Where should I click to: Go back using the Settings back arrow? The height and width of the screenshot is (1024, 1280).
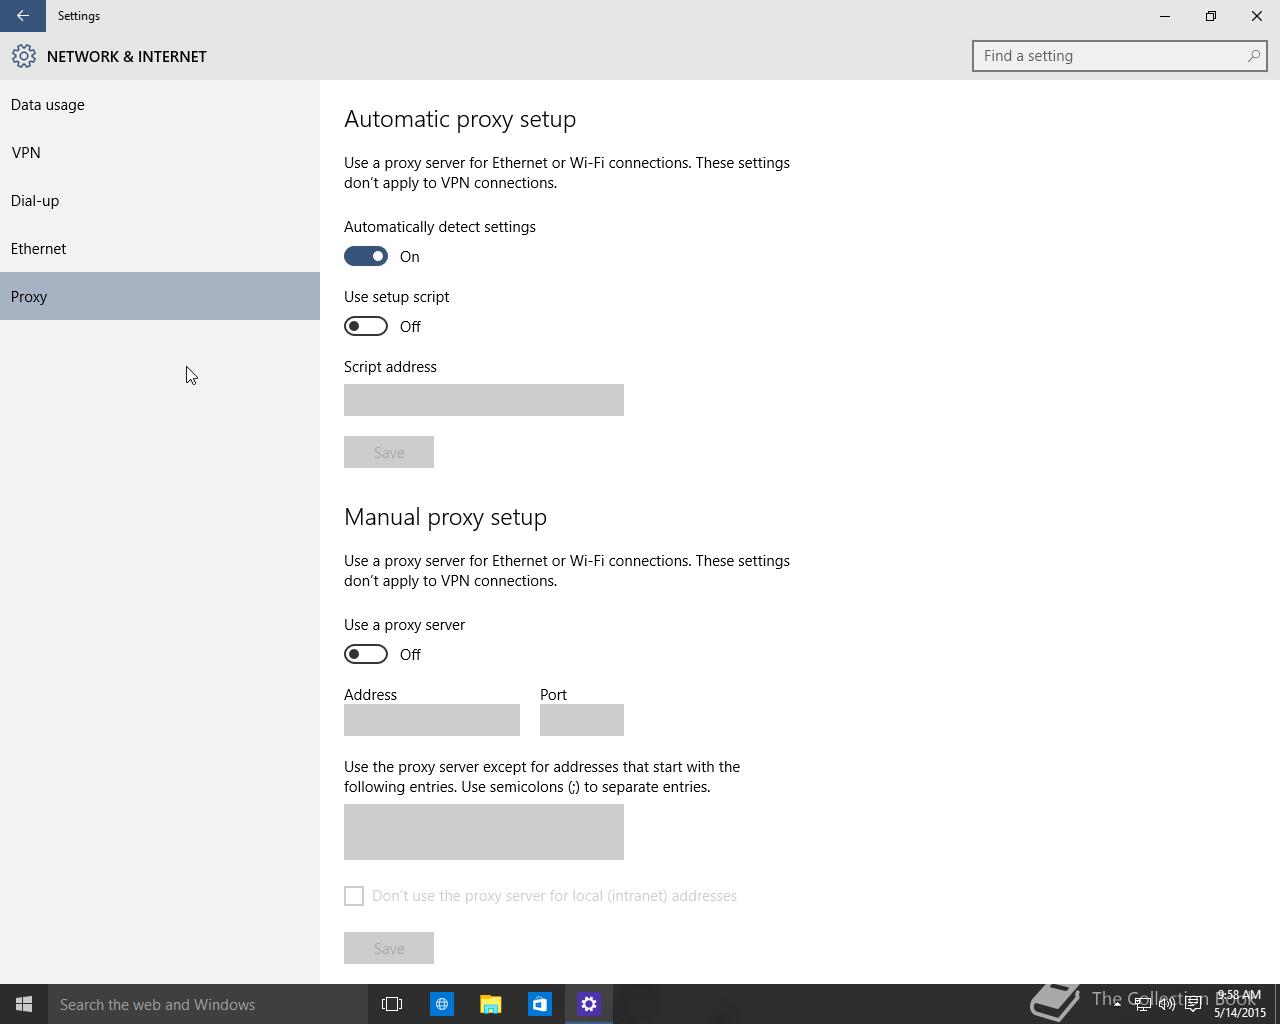point(22,16)
